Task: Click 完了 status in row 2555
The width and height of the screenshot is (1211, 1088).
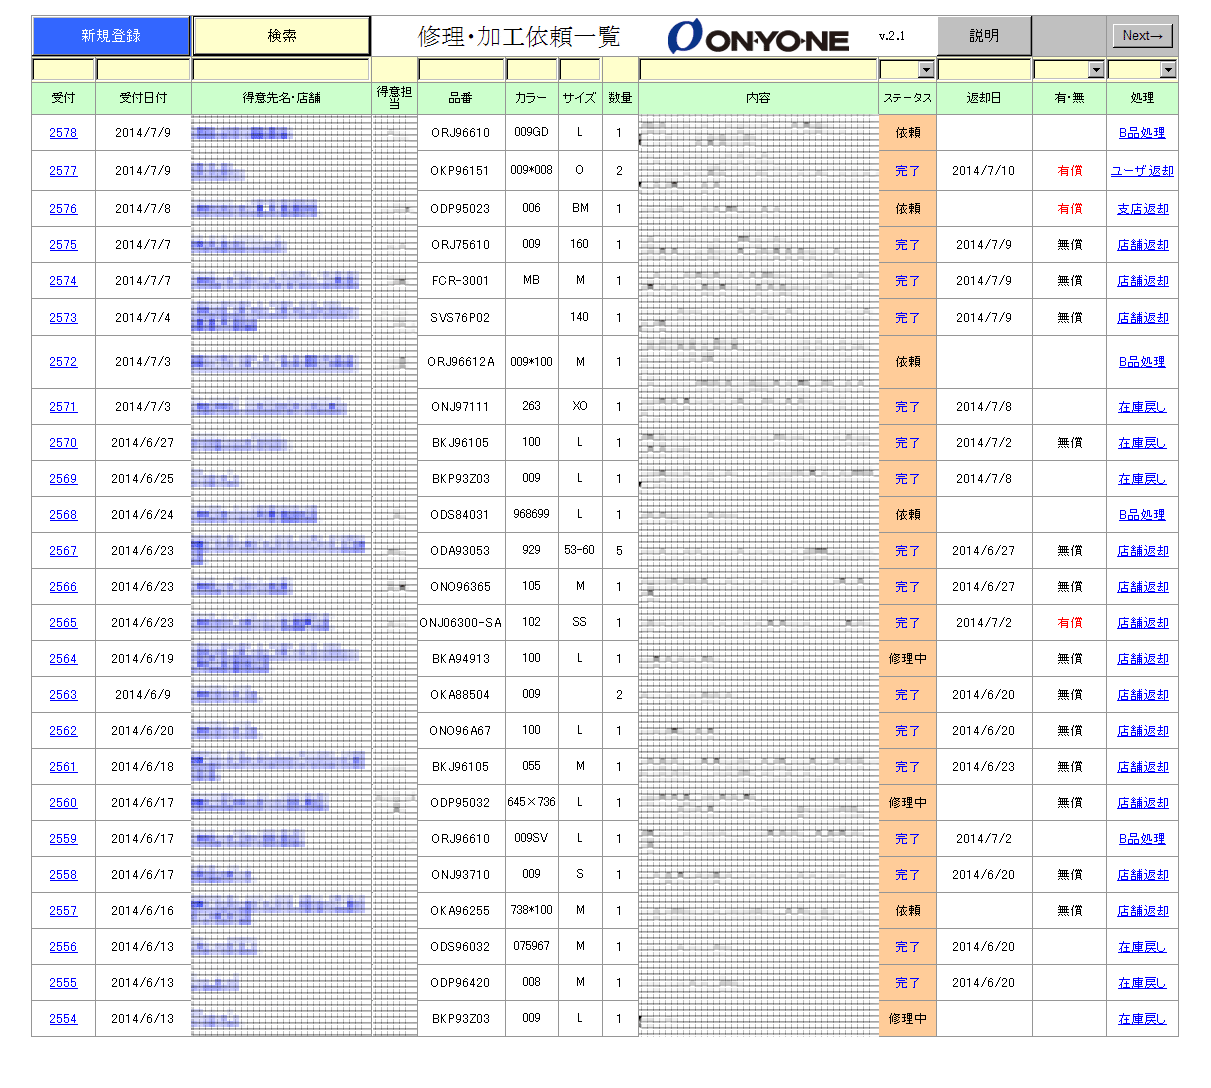Action: click(x=907, y=983)
